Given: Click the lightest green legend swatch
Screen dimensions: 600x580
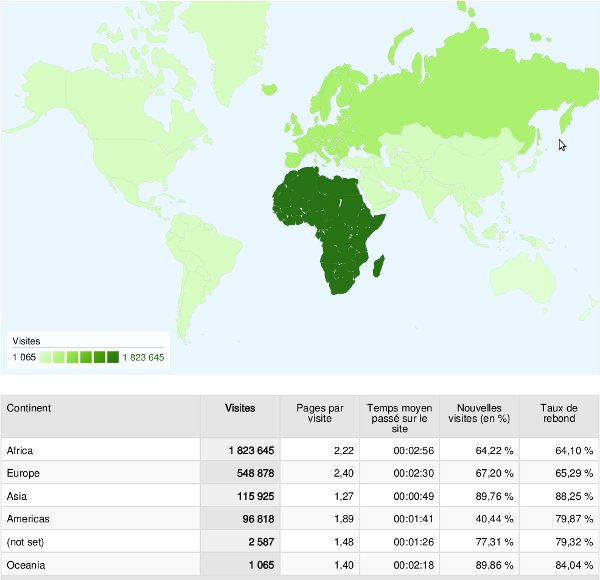Looking at the screenshot, I should coord(46,357).
